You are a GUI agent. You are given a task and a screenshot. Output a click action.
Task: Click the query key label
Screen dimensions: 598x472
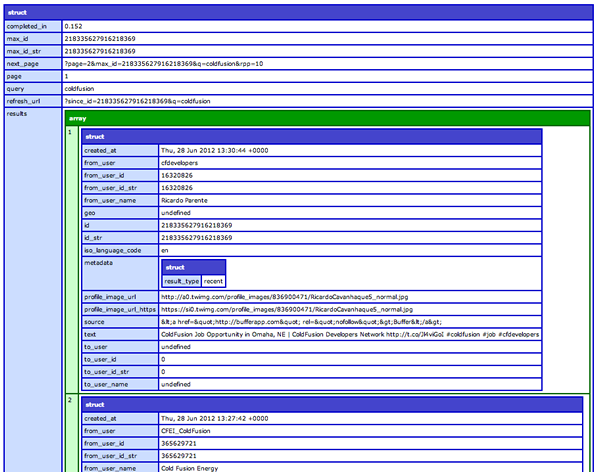tap(15, 89)
